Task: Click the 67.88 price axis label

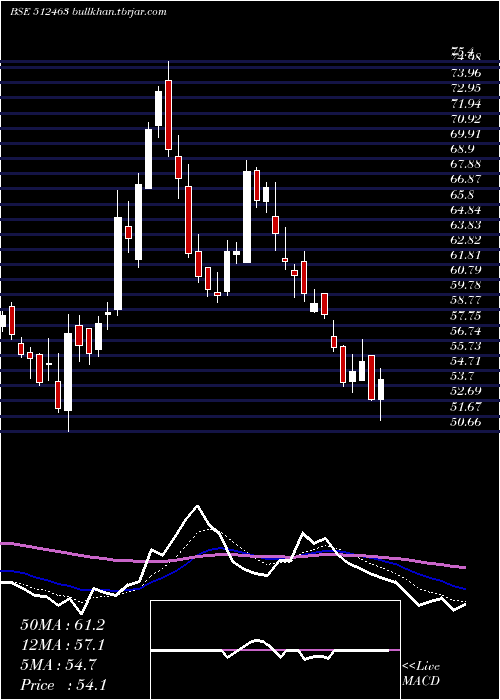Action: pos(466,164)
